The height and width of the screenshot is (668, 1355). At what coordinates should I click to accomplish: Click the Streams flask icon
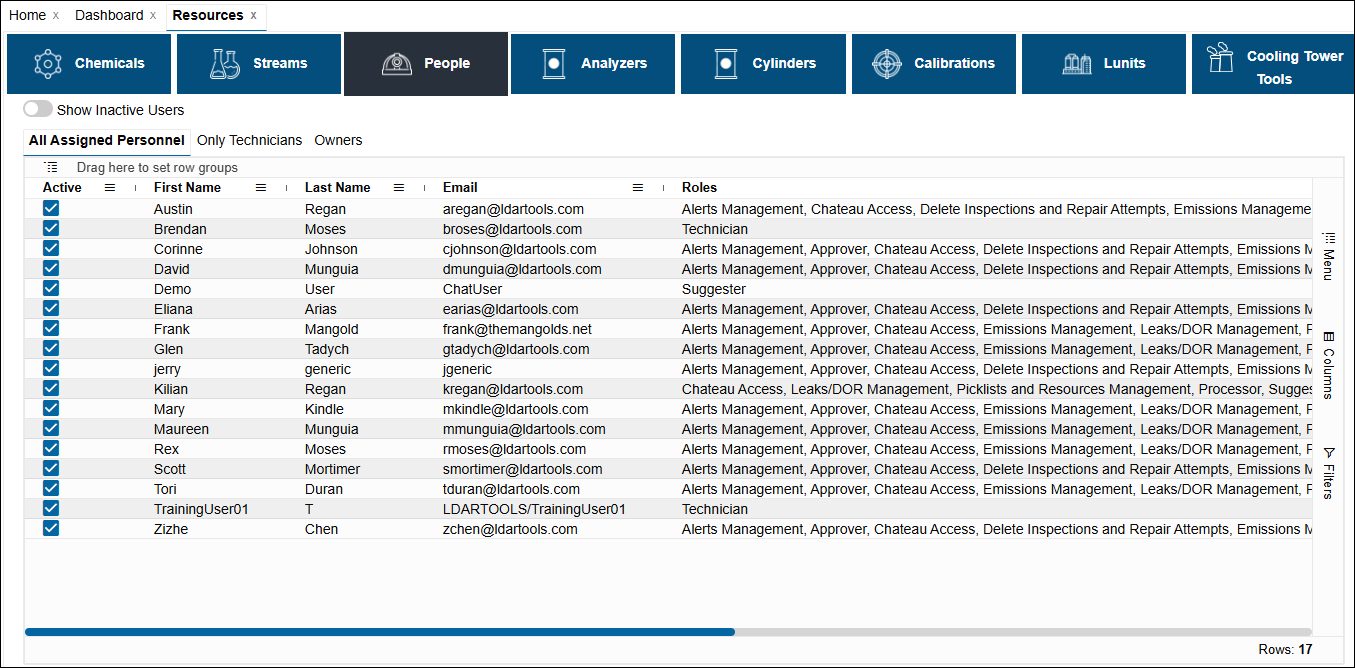(224, 63)
